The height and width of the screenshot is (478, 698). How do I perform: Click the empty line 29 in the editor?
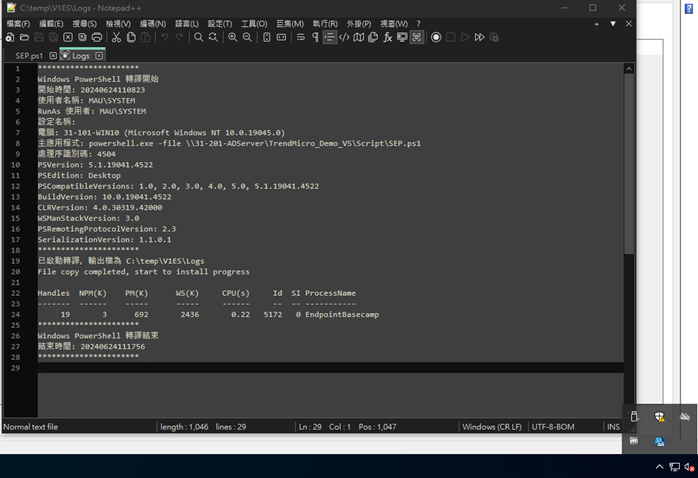[x=300, y=369]
